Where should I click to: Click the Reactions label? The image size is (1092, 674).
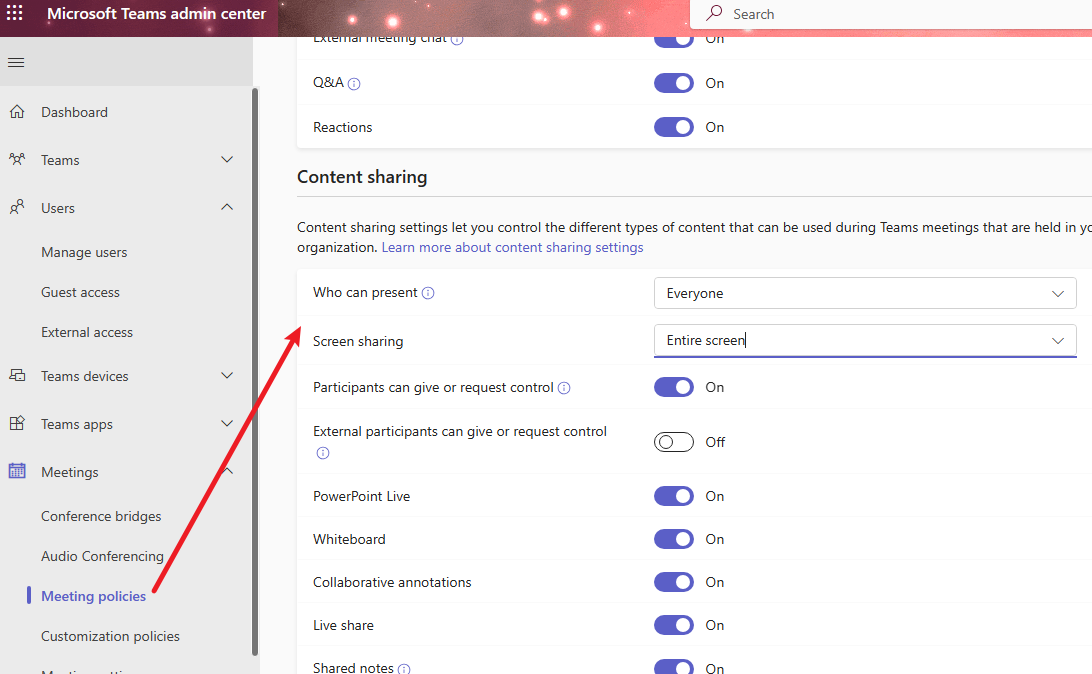tap(343, 127)
